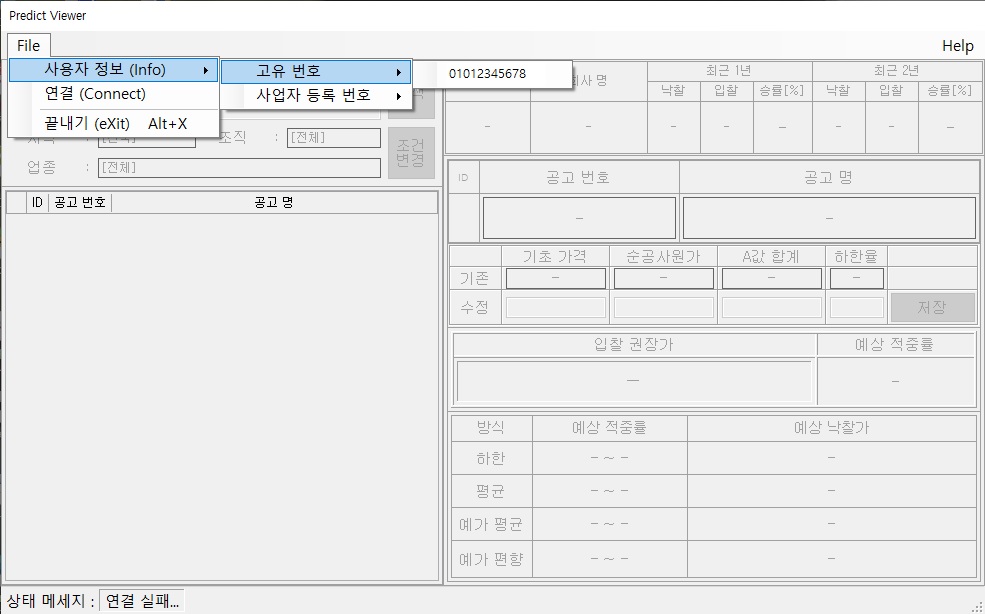Select the 01012345678 submenu entry

coord(487,74)
